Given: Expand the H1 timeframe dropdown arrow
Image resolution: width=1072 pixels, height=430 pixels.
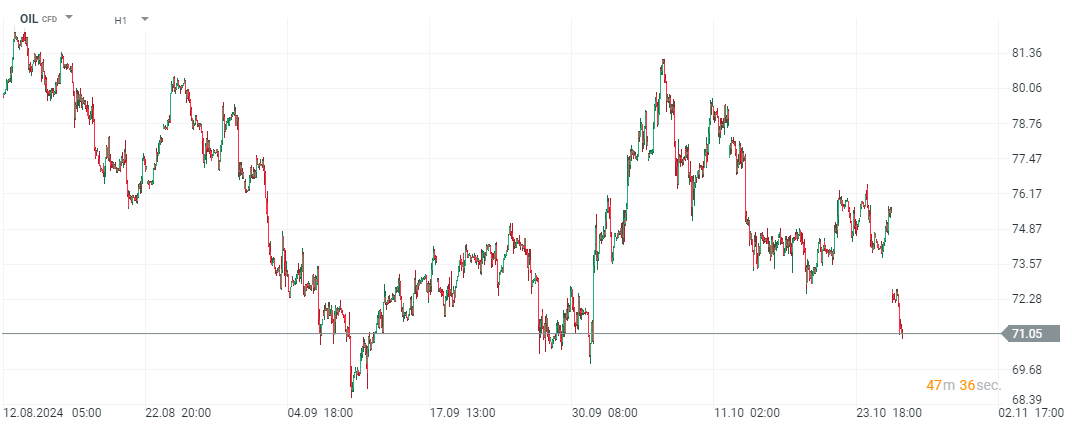Looking at the screenshot, I should (144, 19).
